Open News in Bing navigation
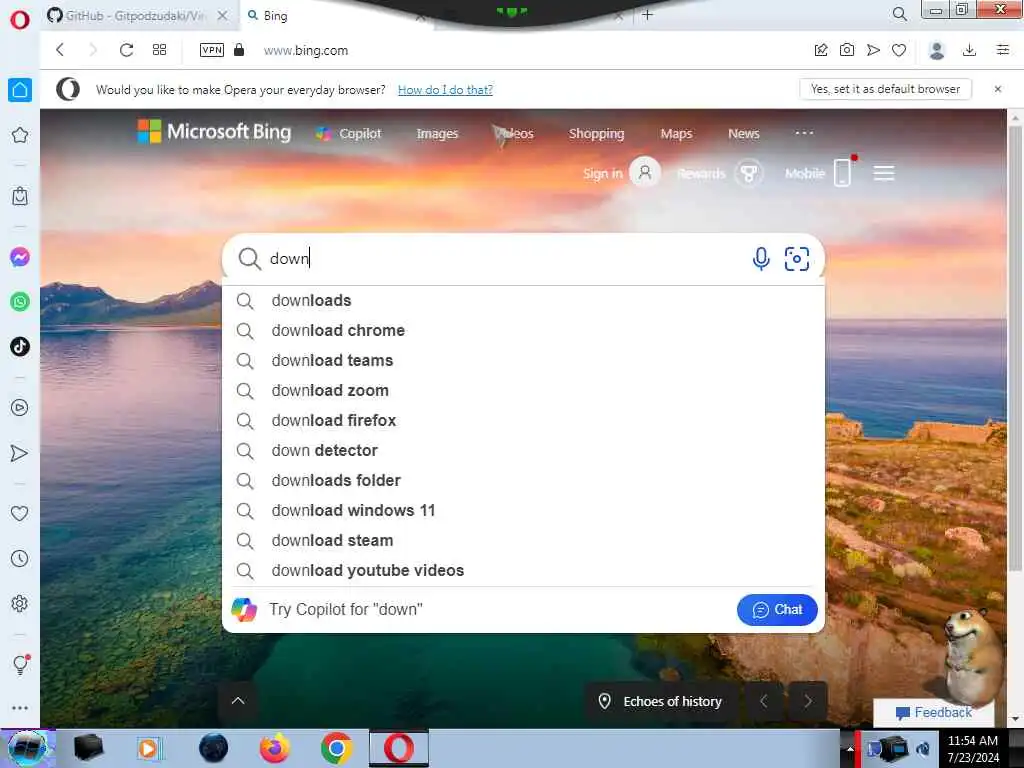The width and height of the screenshot is (1024, 768). pos(744,134)
